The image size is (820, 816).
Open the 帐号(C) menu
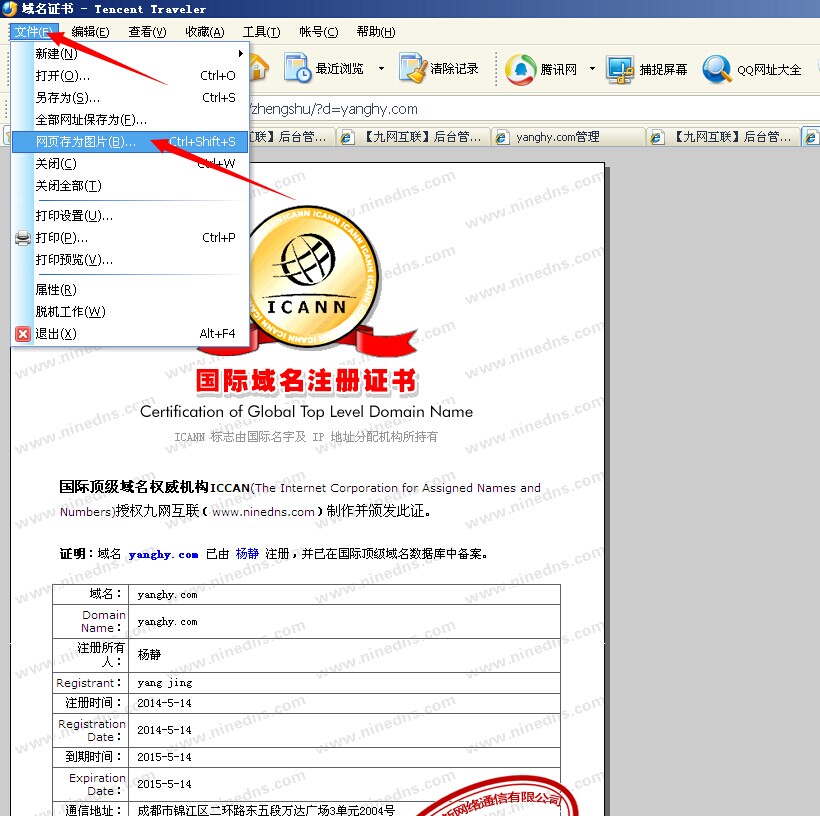coord(318,32)
